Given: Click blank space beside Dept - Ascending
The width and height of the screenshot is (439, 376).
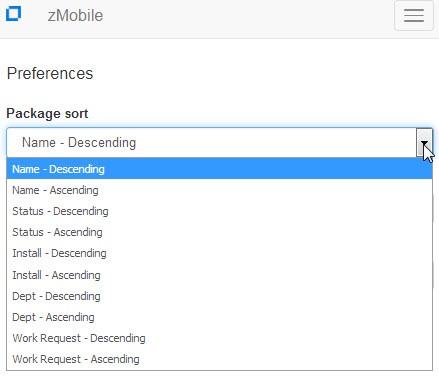Looking at the screenshot, I should (263, 317).
